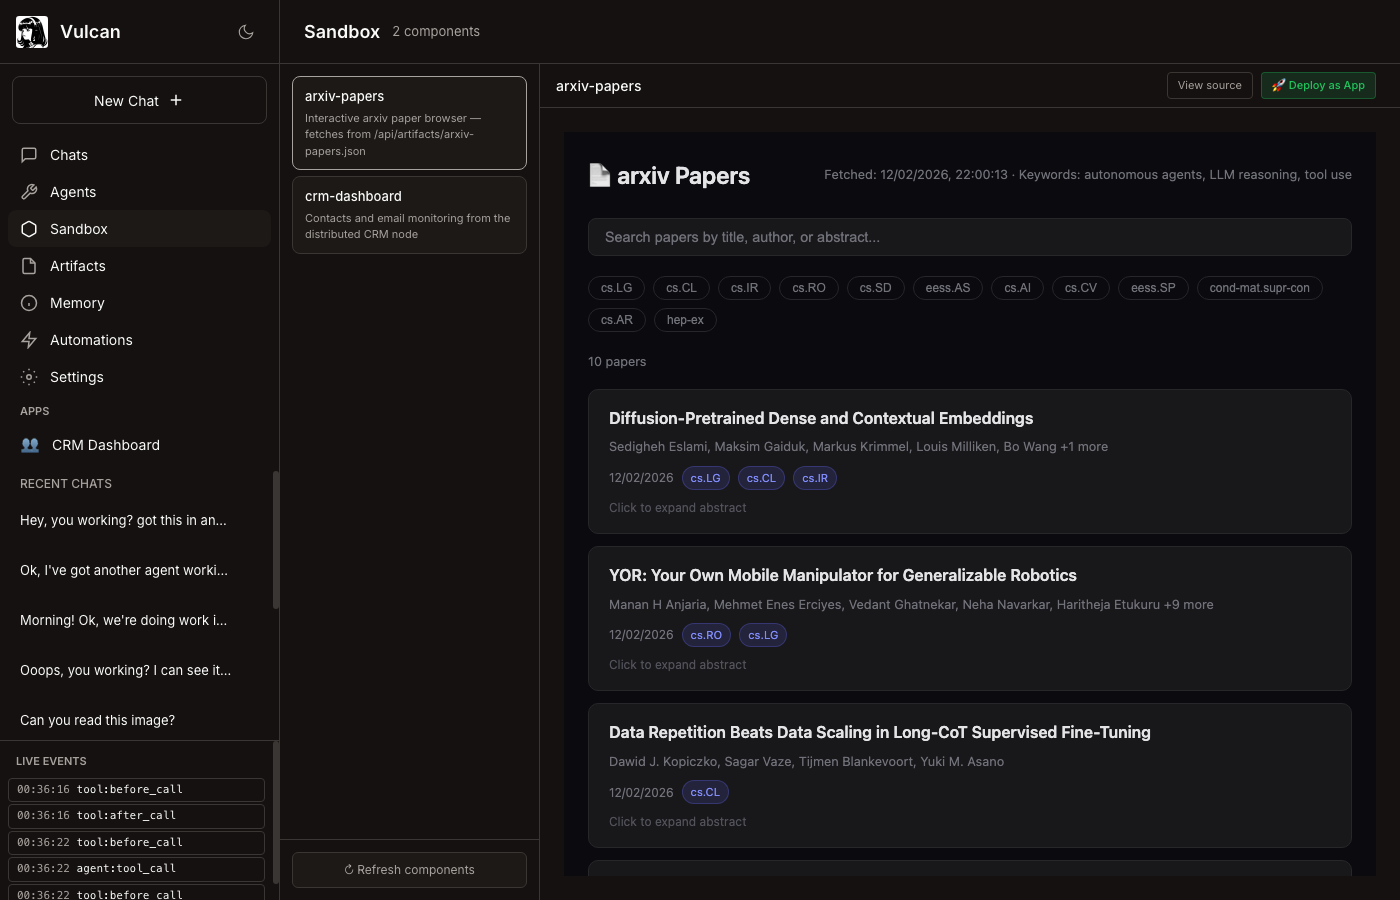Focus the search papers input field

click(969, 237)
